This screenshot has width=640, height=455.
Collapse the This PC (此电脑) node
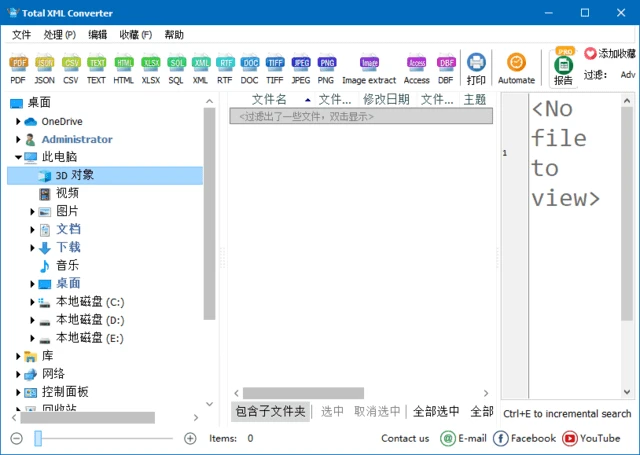(x=18, y=157)
